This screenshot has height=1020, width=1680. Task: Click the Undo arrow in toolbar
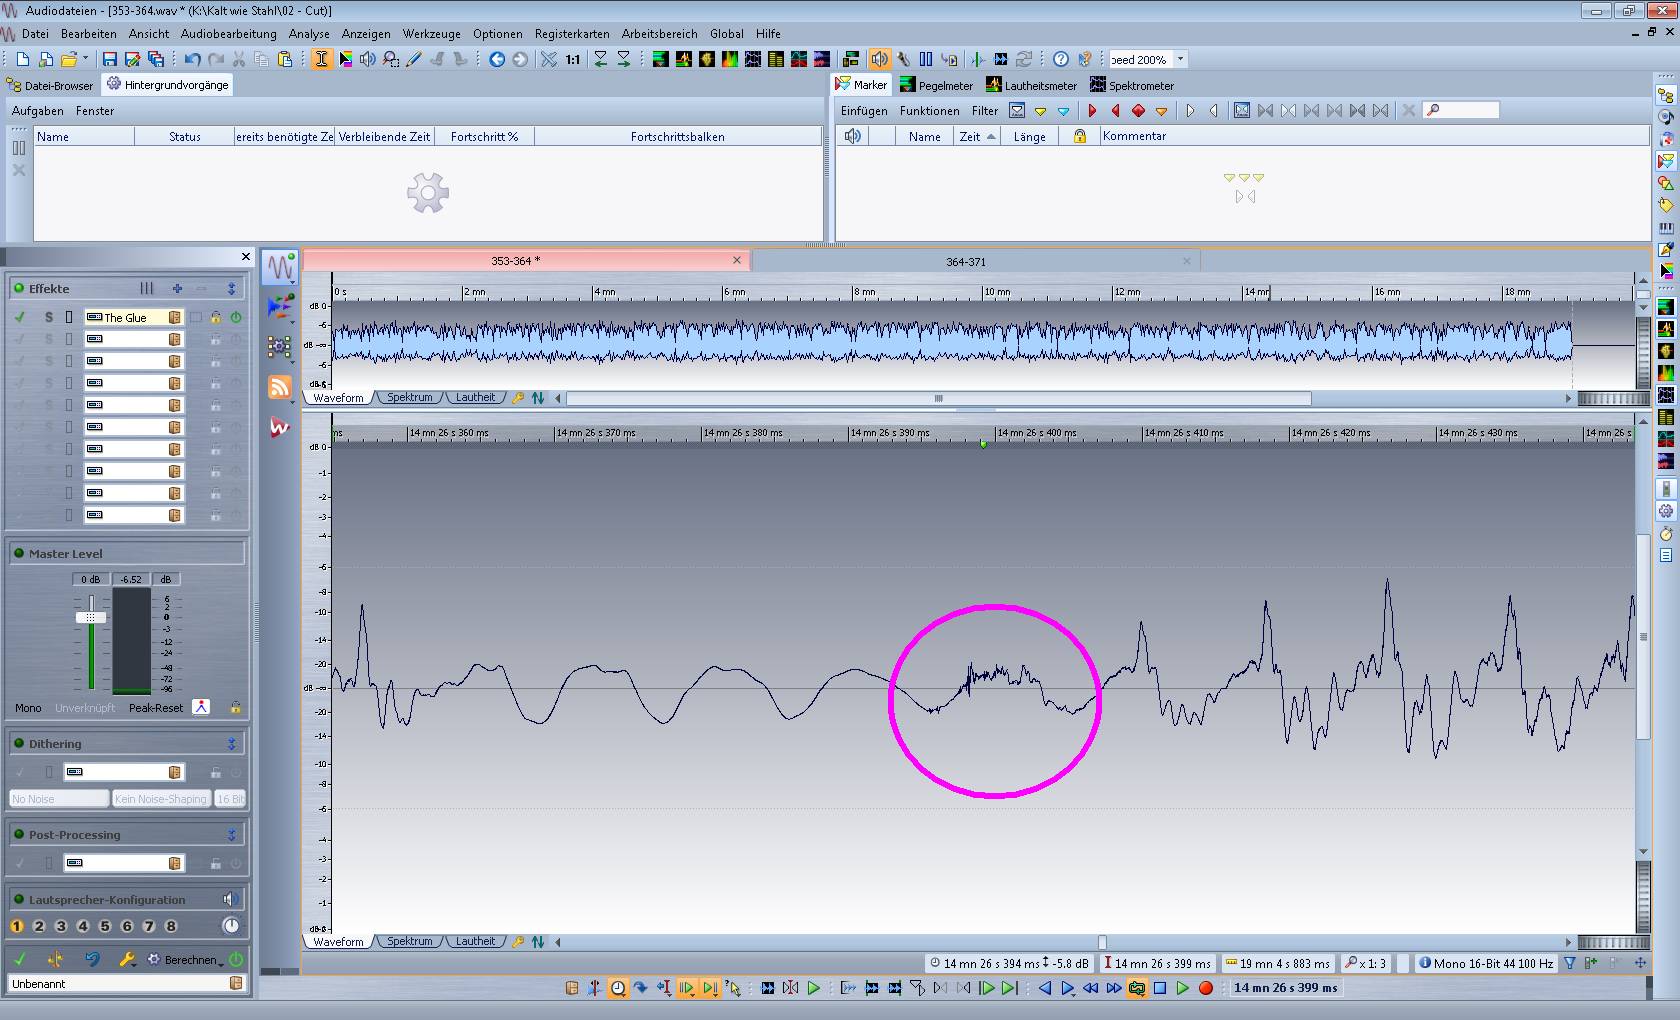(193, 60)
